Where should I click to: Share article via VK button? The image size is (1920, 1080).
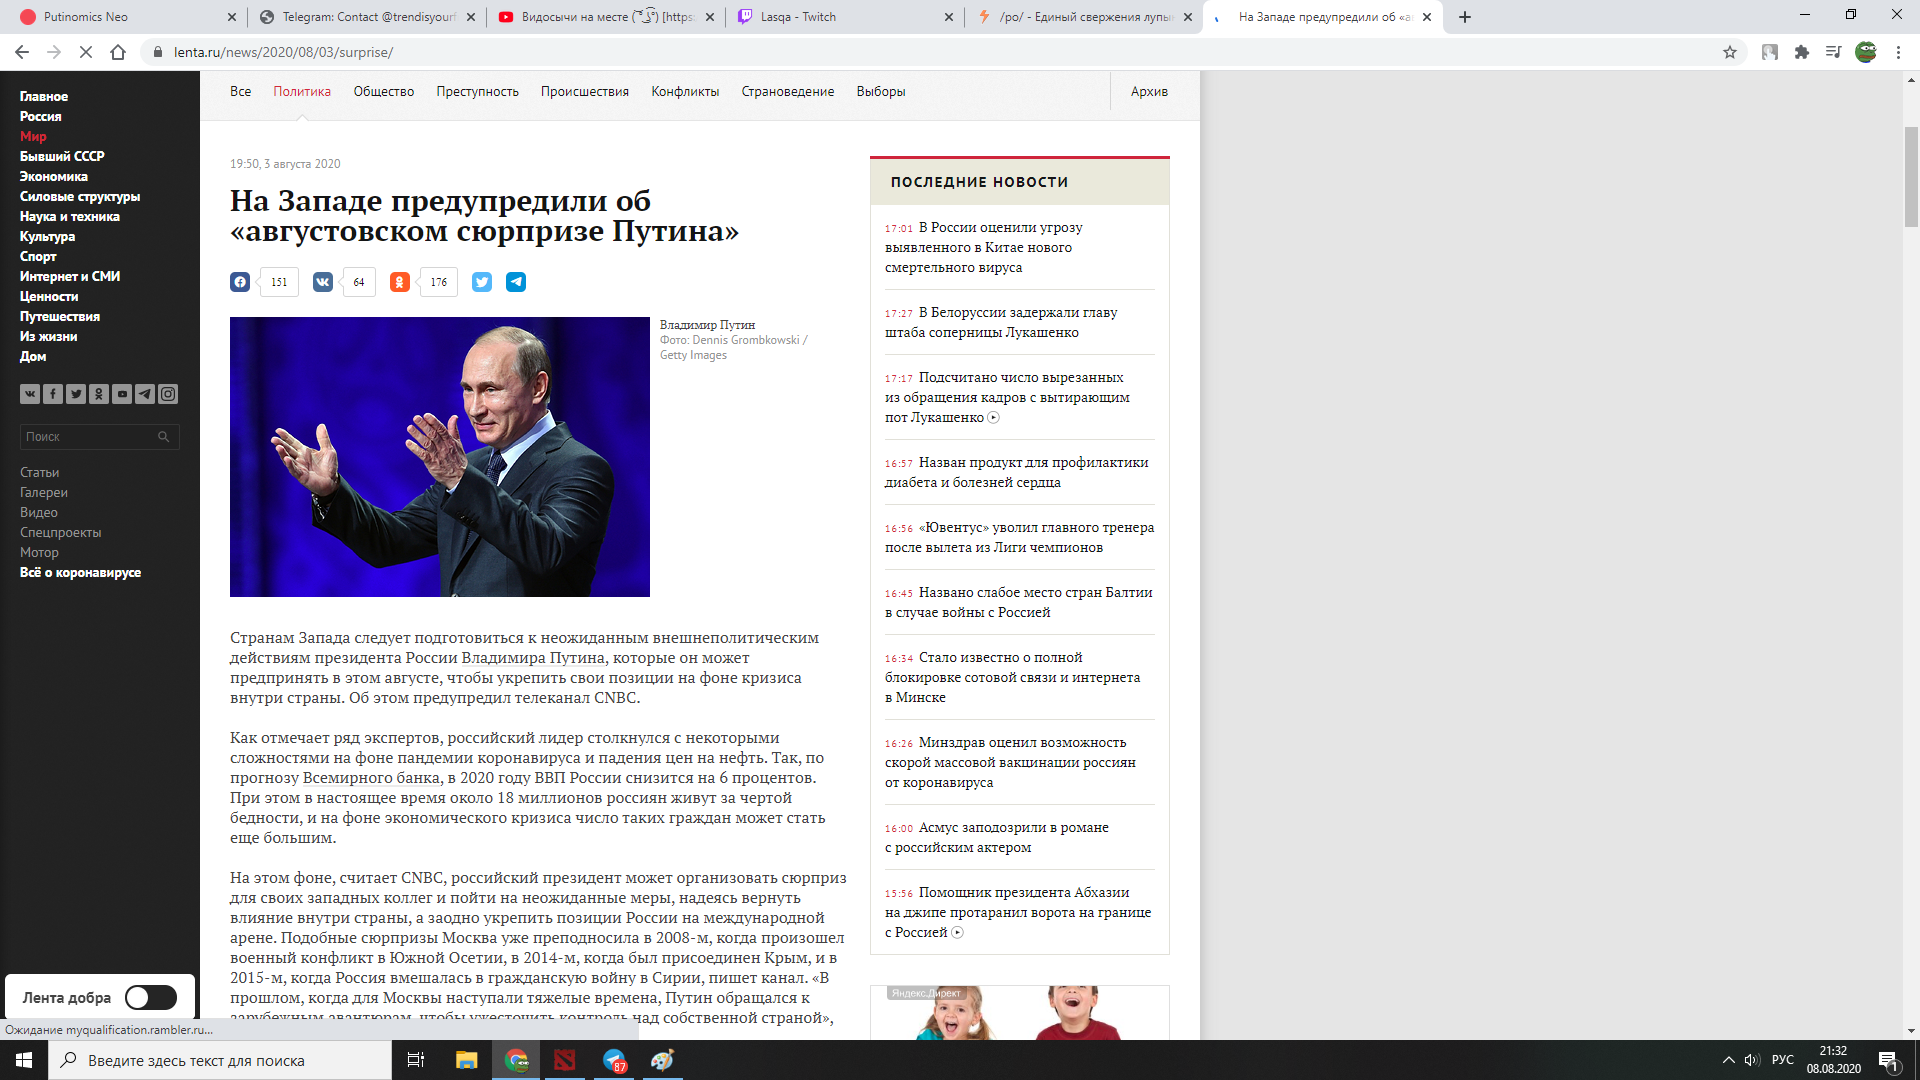[x=323, y=282]
